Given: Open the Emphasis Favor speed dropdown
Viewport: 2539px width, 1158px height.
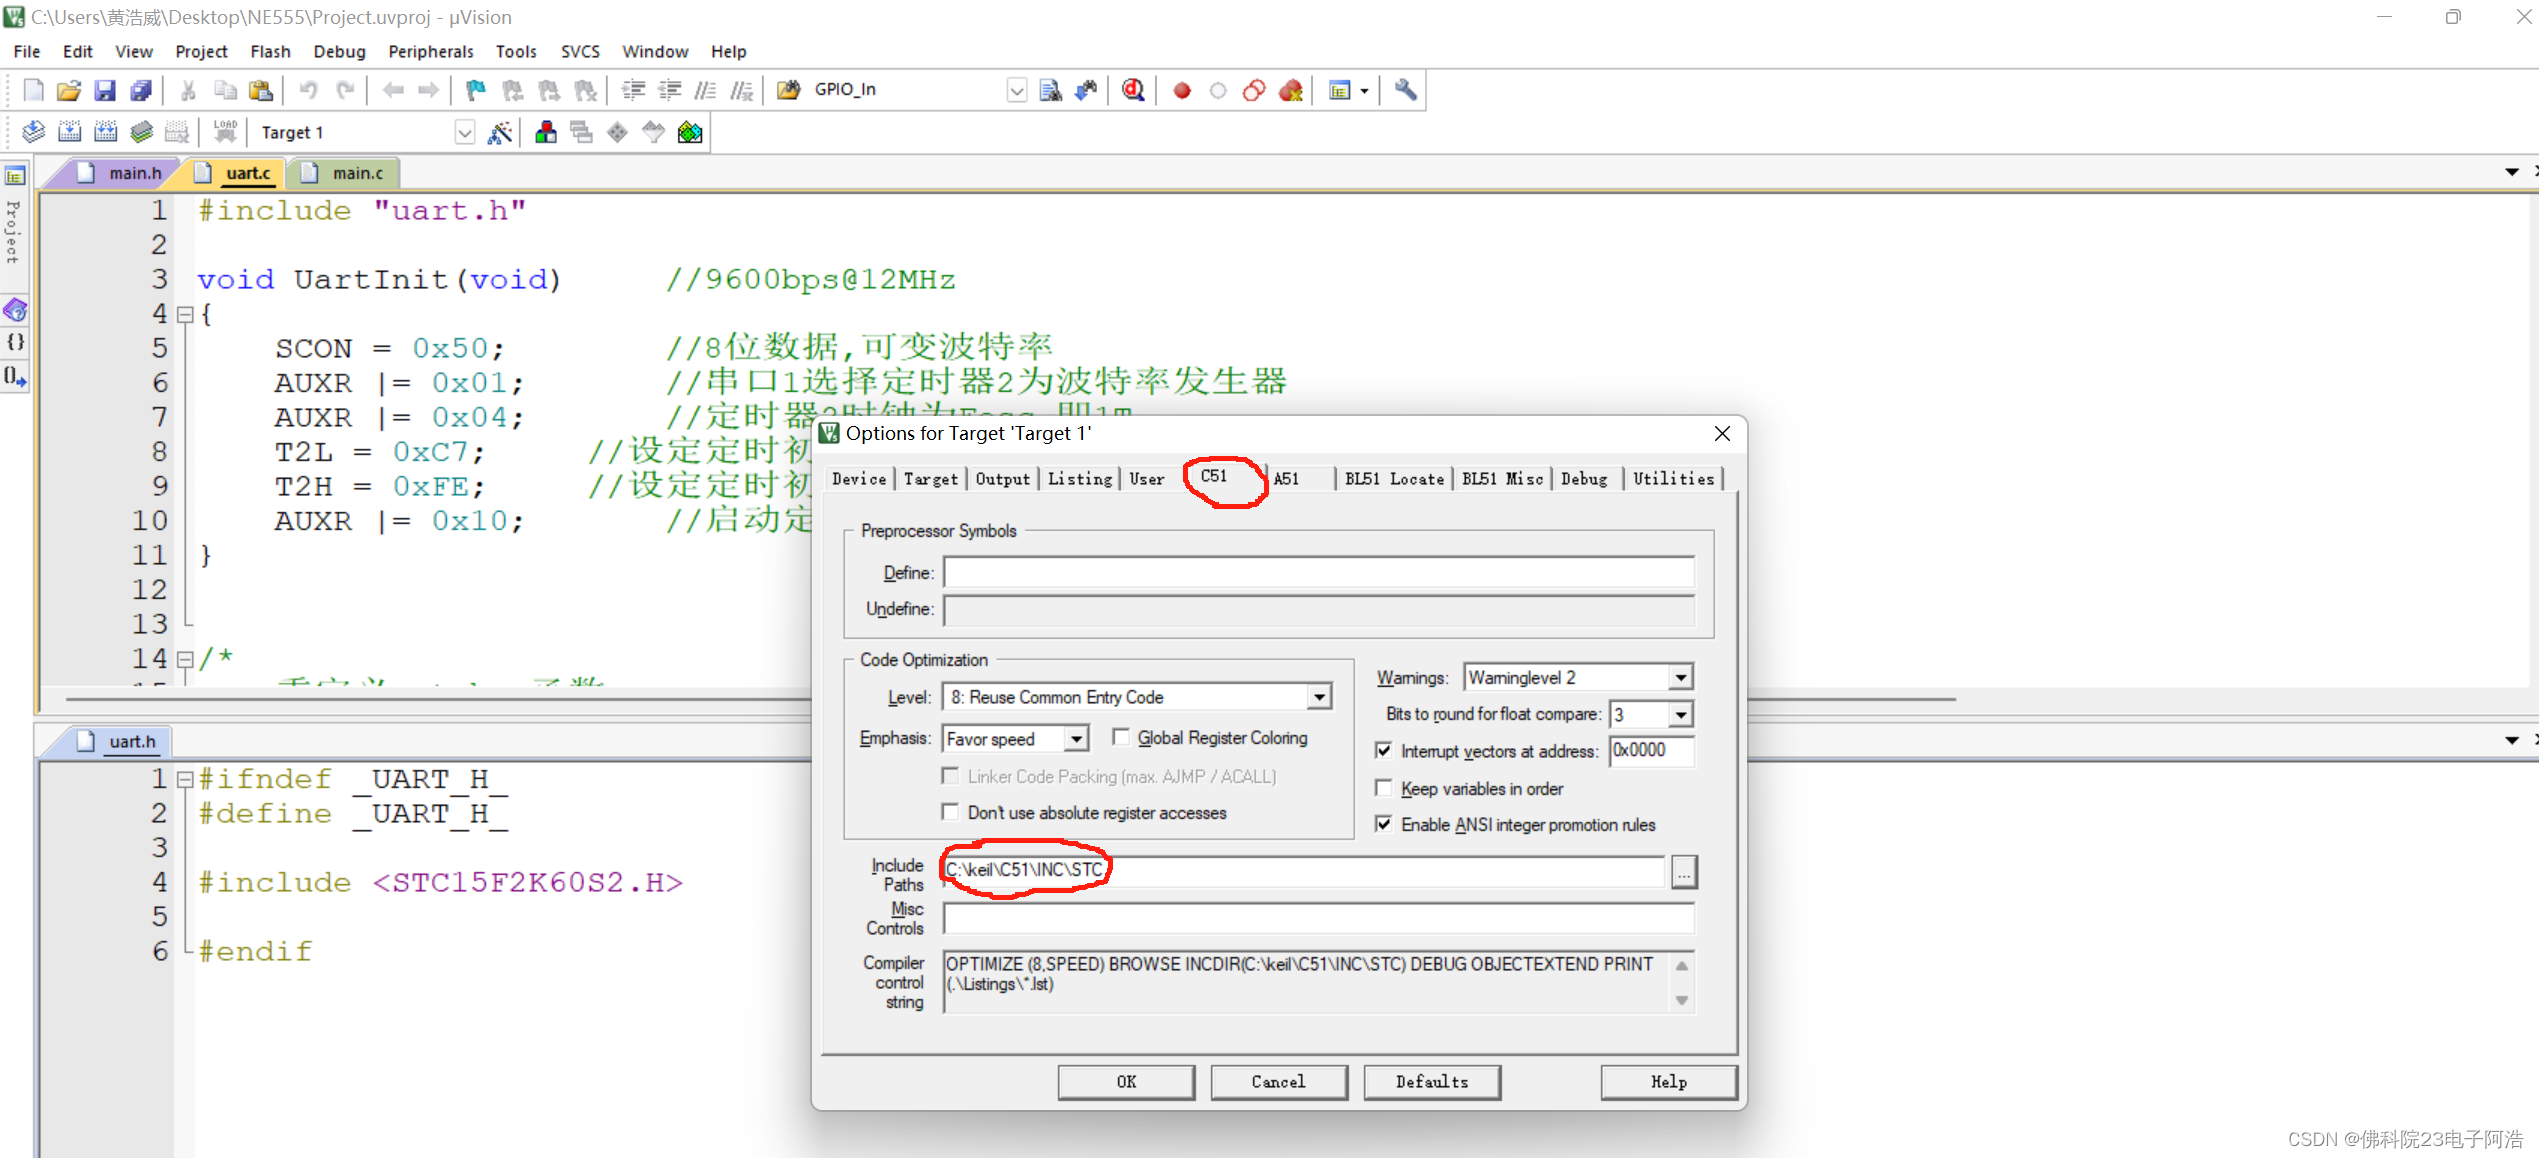Looking at the screenshot, I should click(x=1075, y=739).
